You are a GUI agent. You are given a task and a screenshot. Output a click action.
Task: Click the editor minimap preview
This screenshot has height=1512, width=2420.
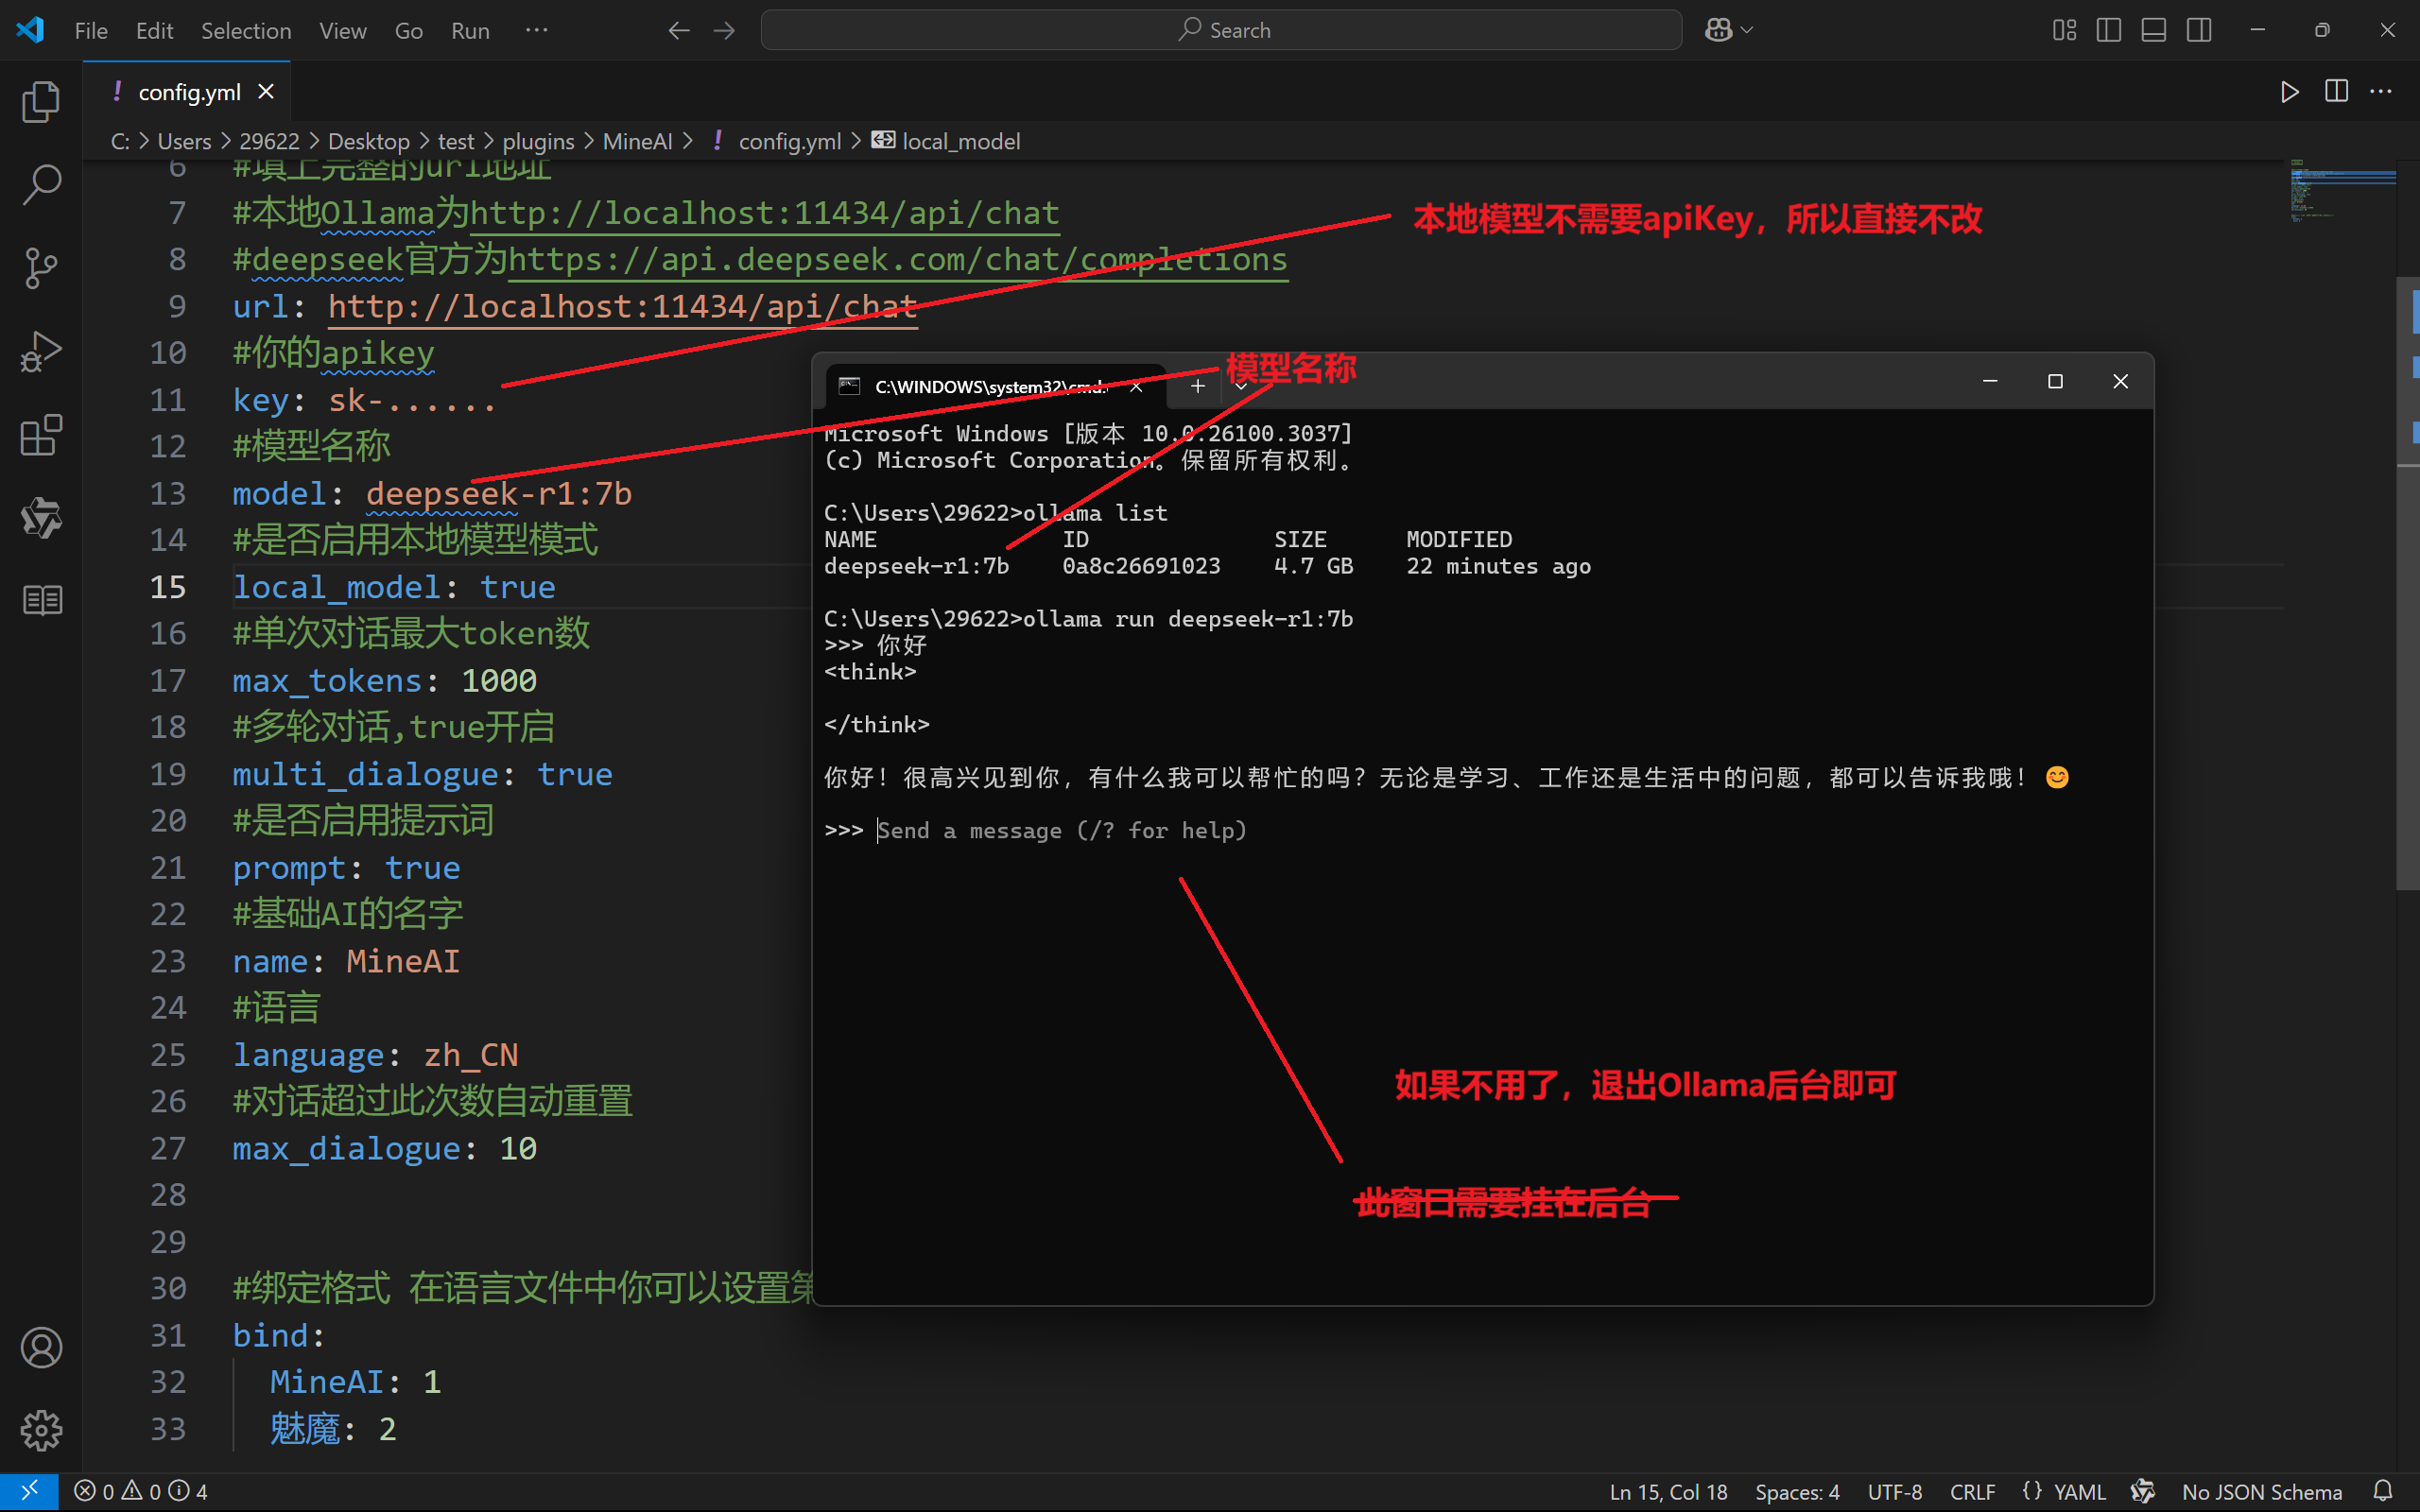point(2342,190)
